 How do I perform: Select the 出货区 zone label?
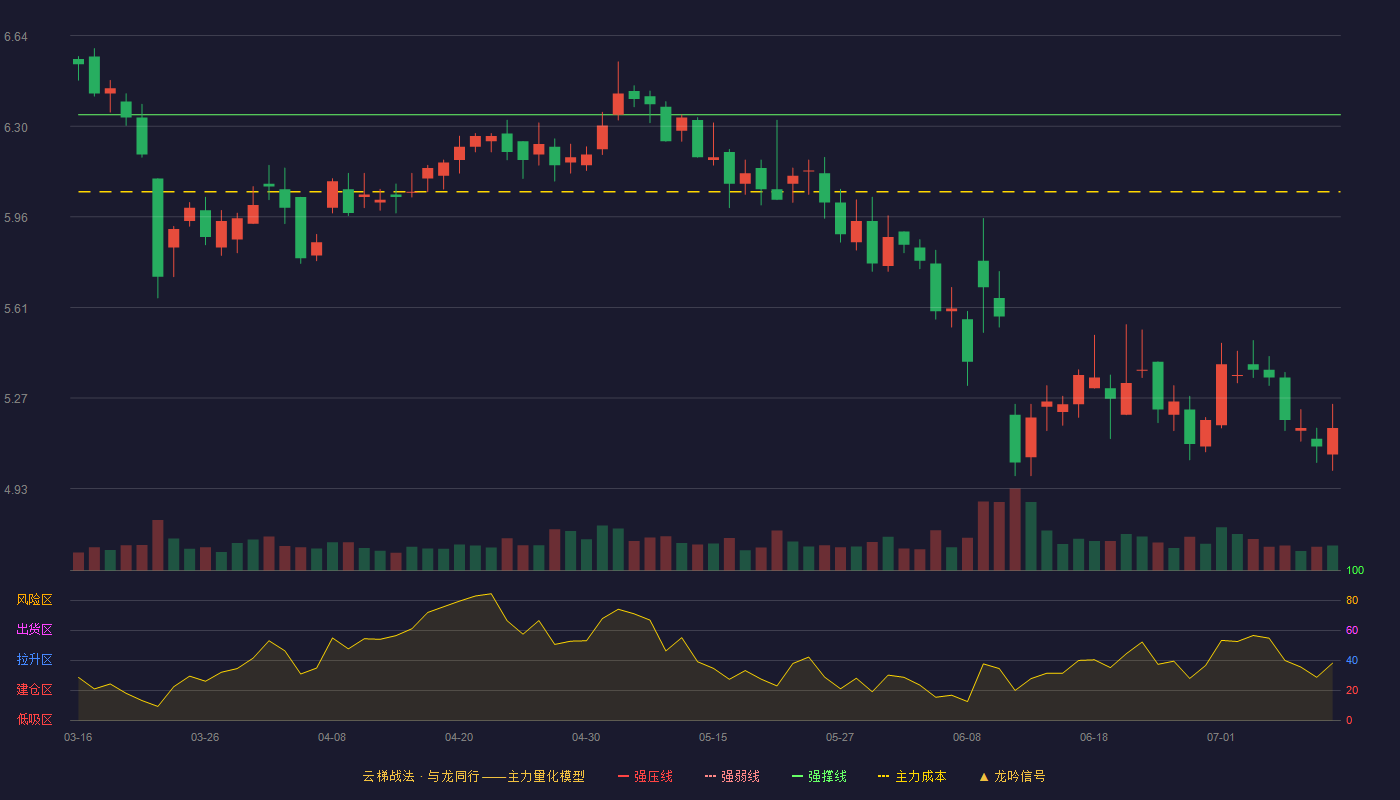pyautogui.click(x=34, y=630)
